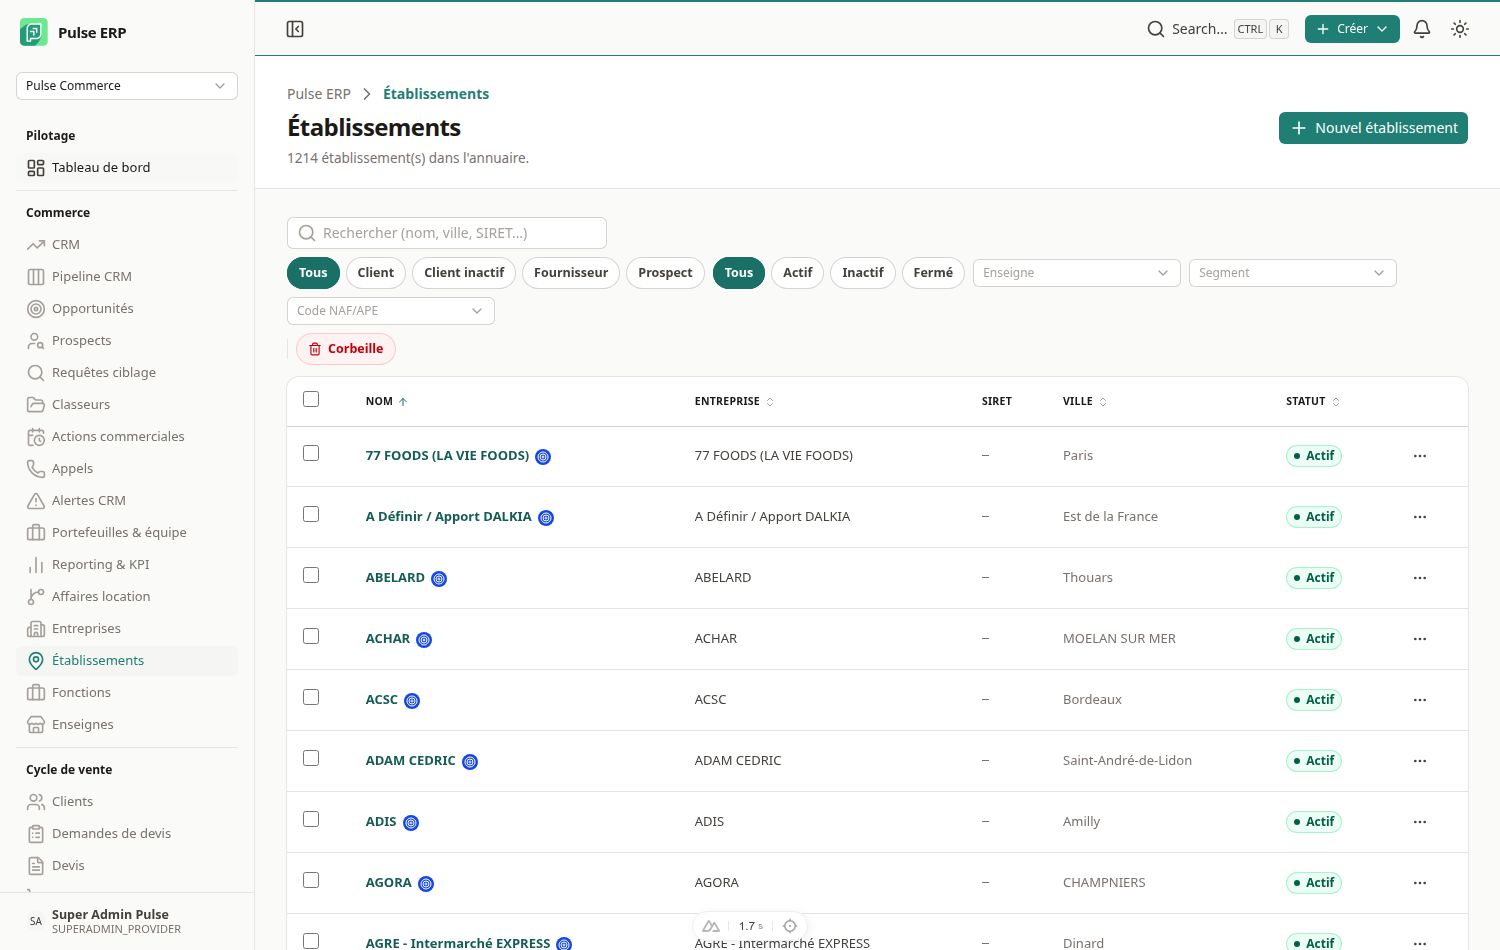Open Reporting & KPI page
Image resolution: width=1500 pixels, height=950 pixels.
coord(127,564)
